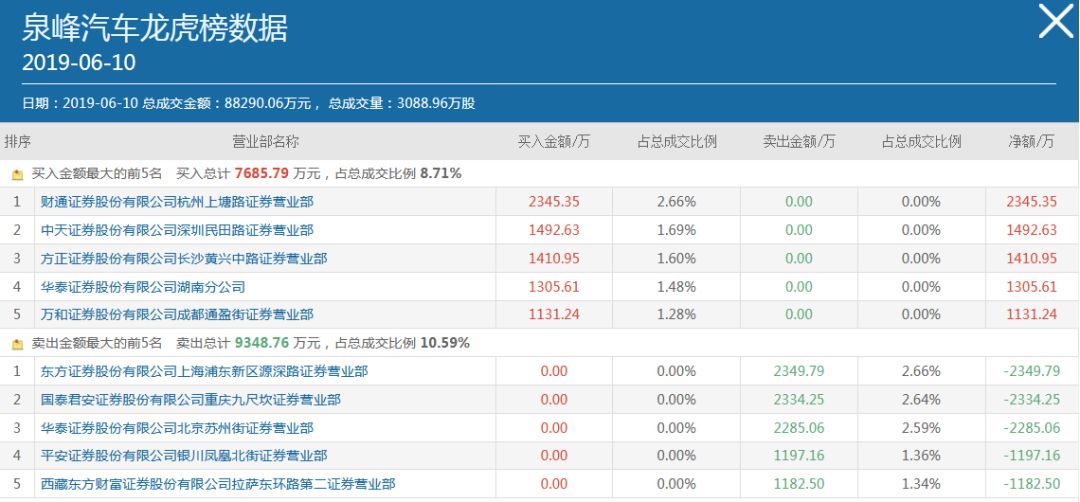Select ratio 2.64% in 国泰君安 row
Image resolution: width=1080 pixels, height=502 pixels.
(921, 399)
